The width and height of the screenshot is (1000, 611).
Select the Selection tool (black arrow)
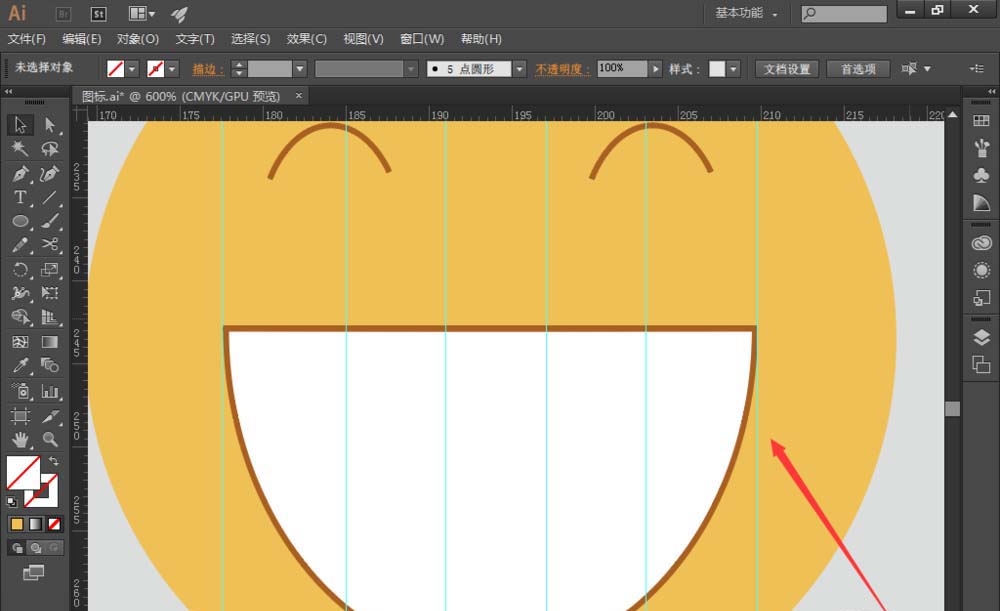(20, 124)
